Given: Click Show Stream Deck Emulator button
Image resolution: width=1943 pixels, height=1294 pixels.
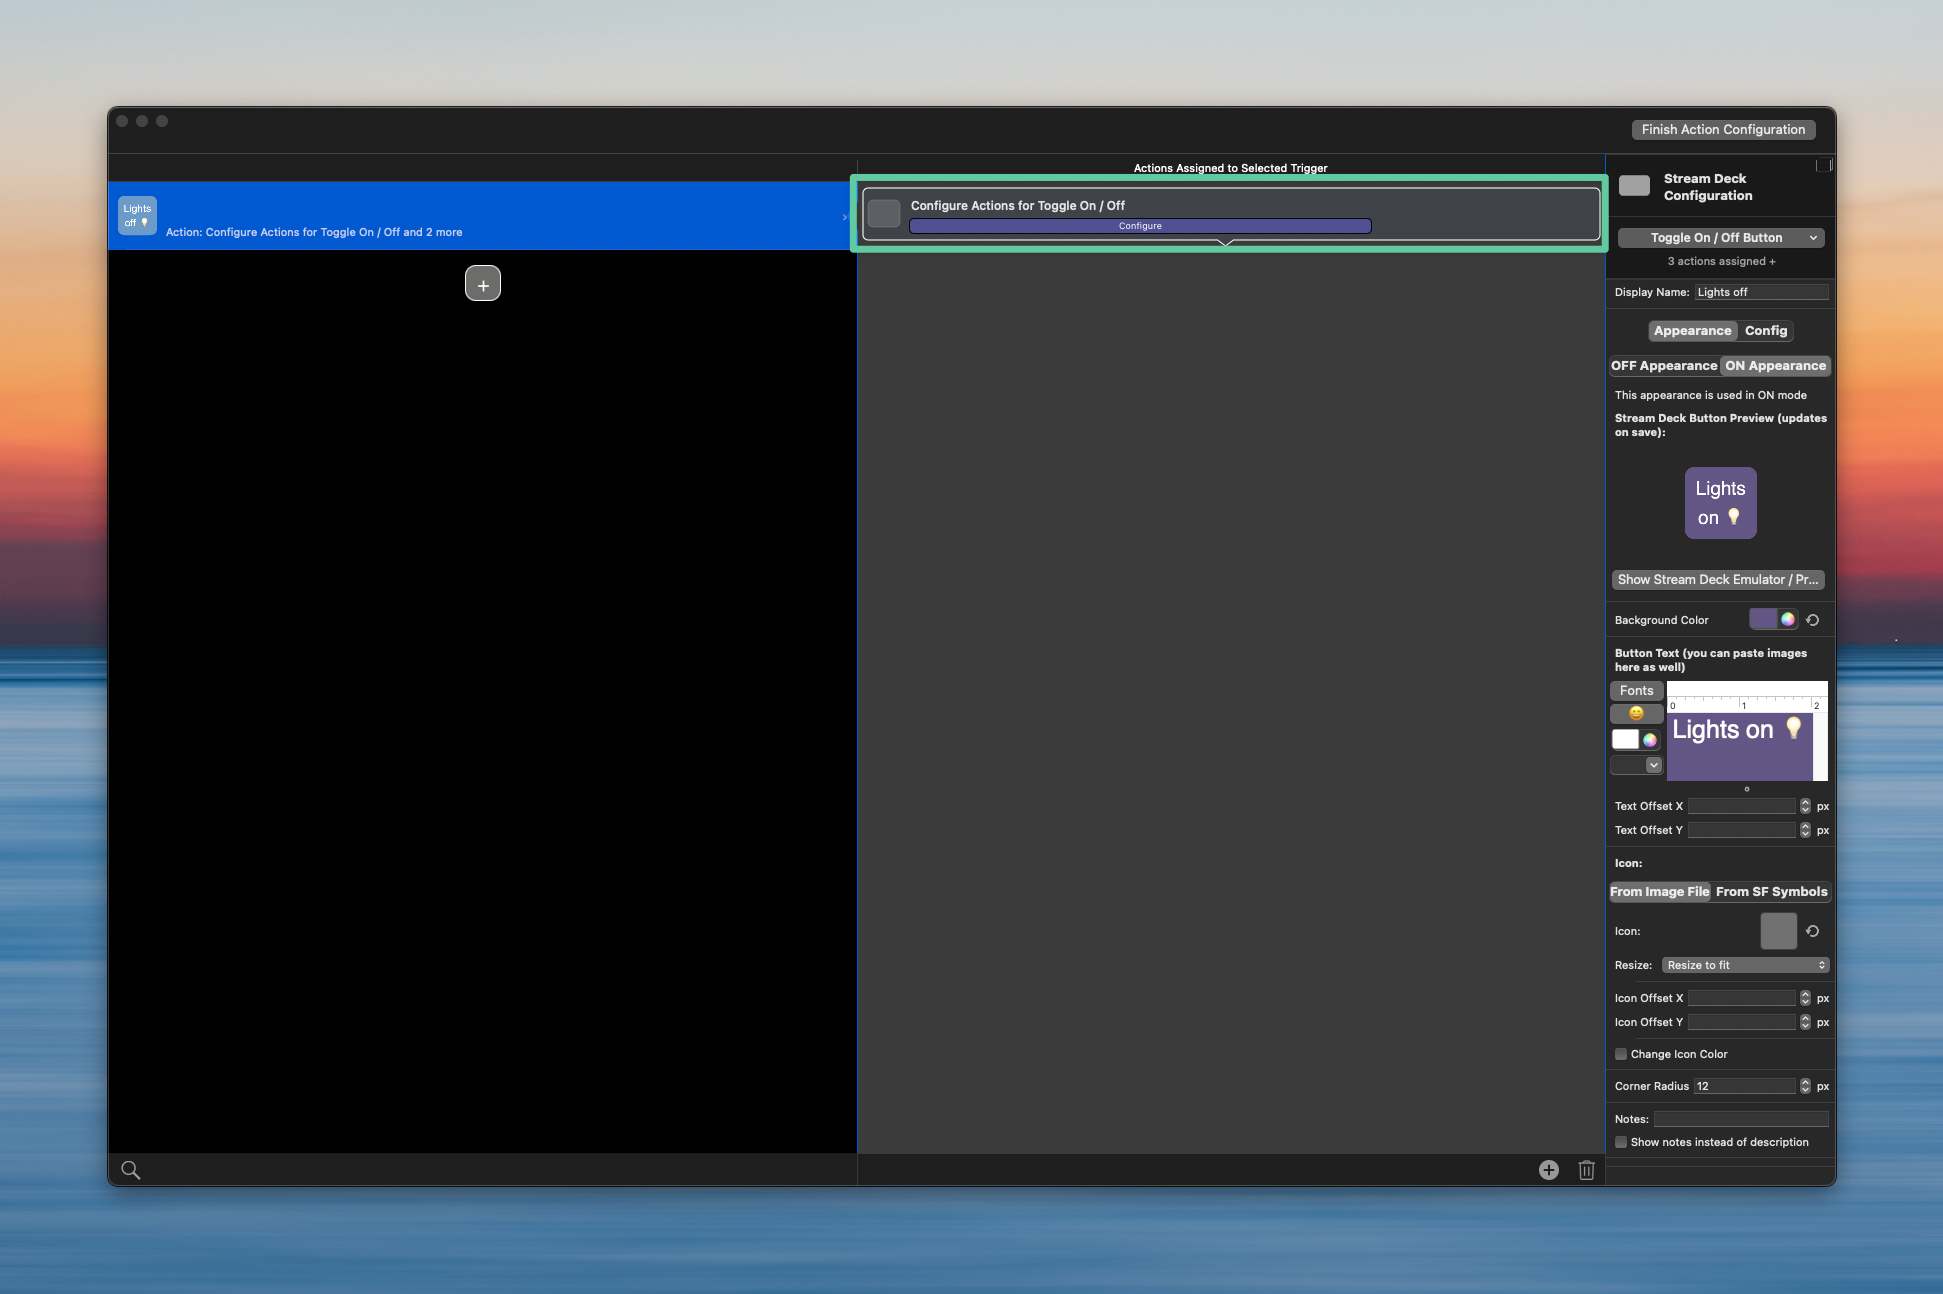Looking at the screenshot, I should 1717,580.
